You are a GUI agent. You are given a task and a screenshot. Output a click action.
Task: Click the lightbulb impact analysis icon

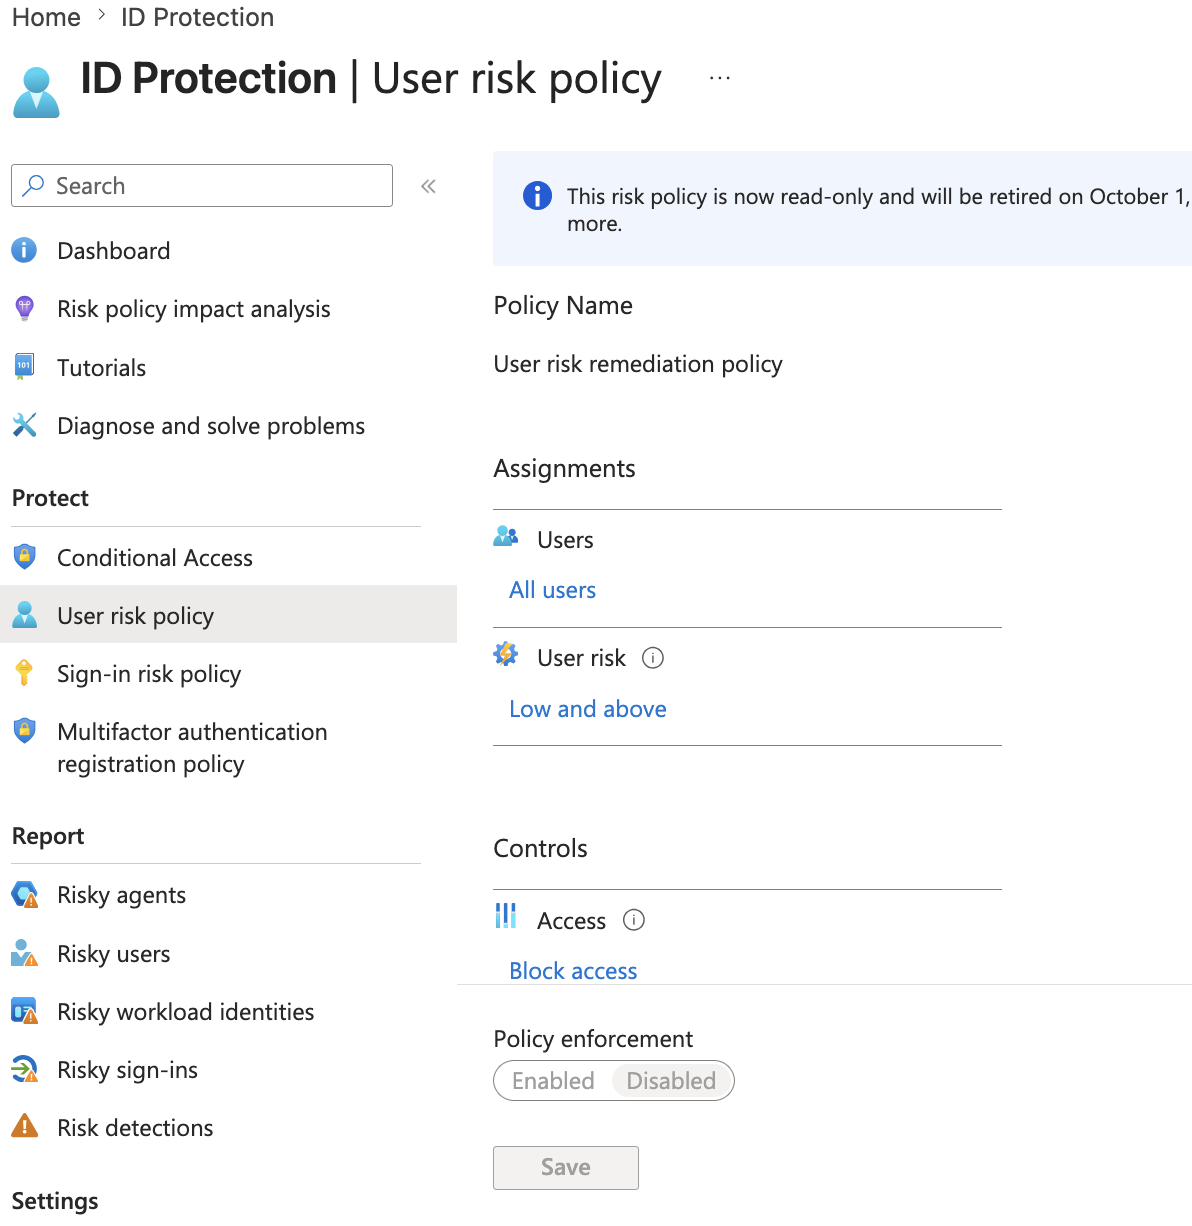click(x=24, y=308)
